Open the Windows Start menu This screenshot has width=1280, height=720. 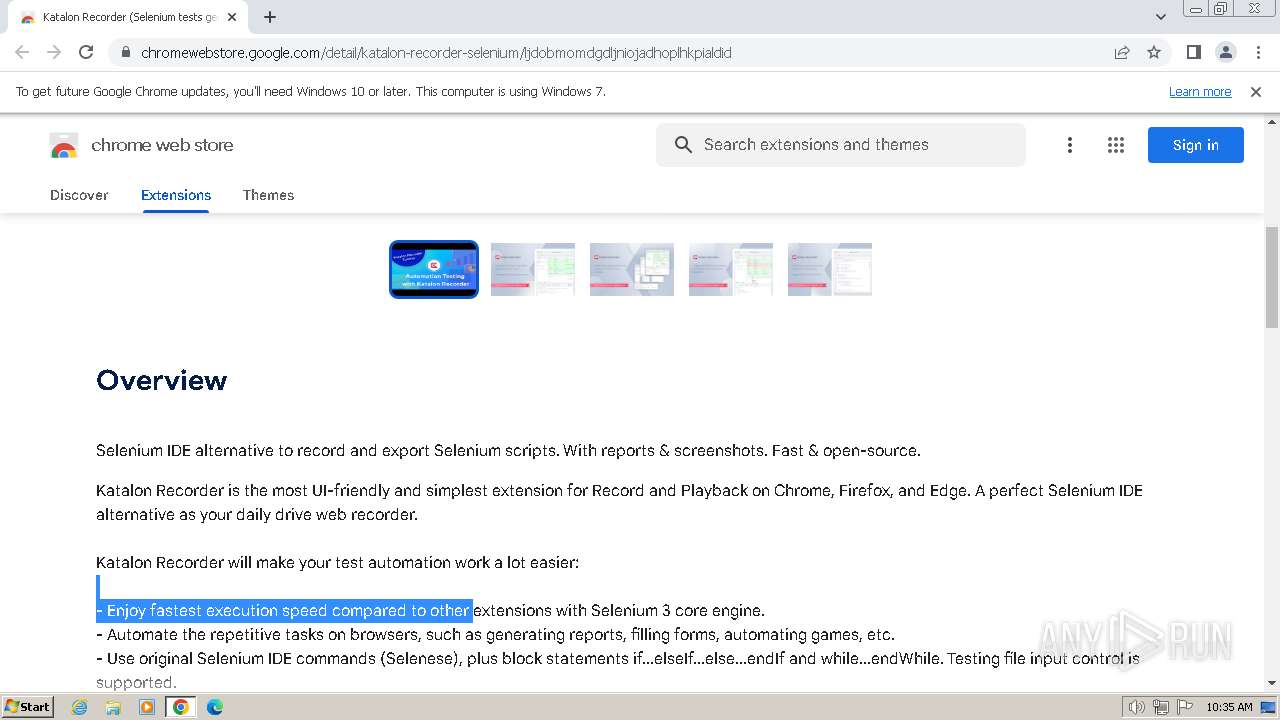coord(28,706)
